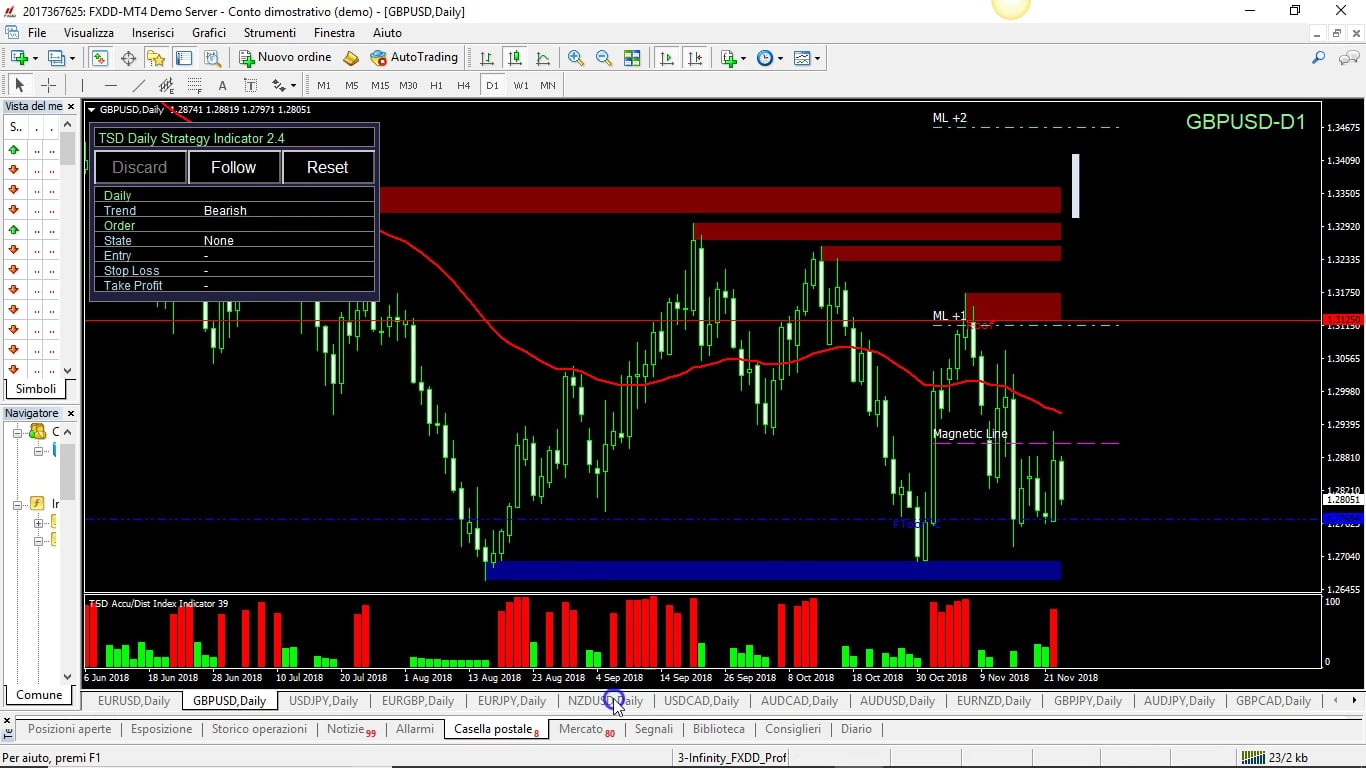The width and height of the screenshot is (1366, 768).
Task: Switch timeframe to H1
Action: coord(436,86)
